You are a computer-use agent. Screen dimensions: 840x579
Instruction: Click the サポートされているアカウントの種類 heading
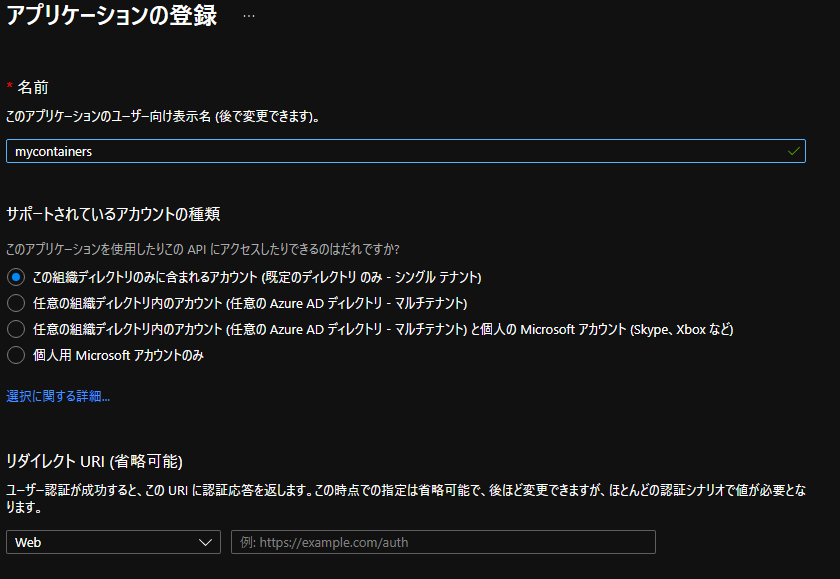[113, 214]
